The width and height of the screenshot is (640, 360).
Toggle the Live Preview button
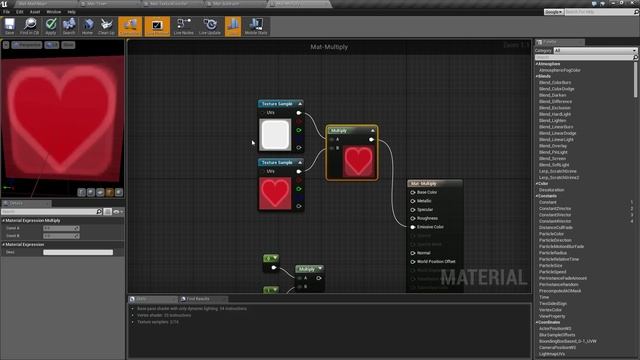pos(157,26)
